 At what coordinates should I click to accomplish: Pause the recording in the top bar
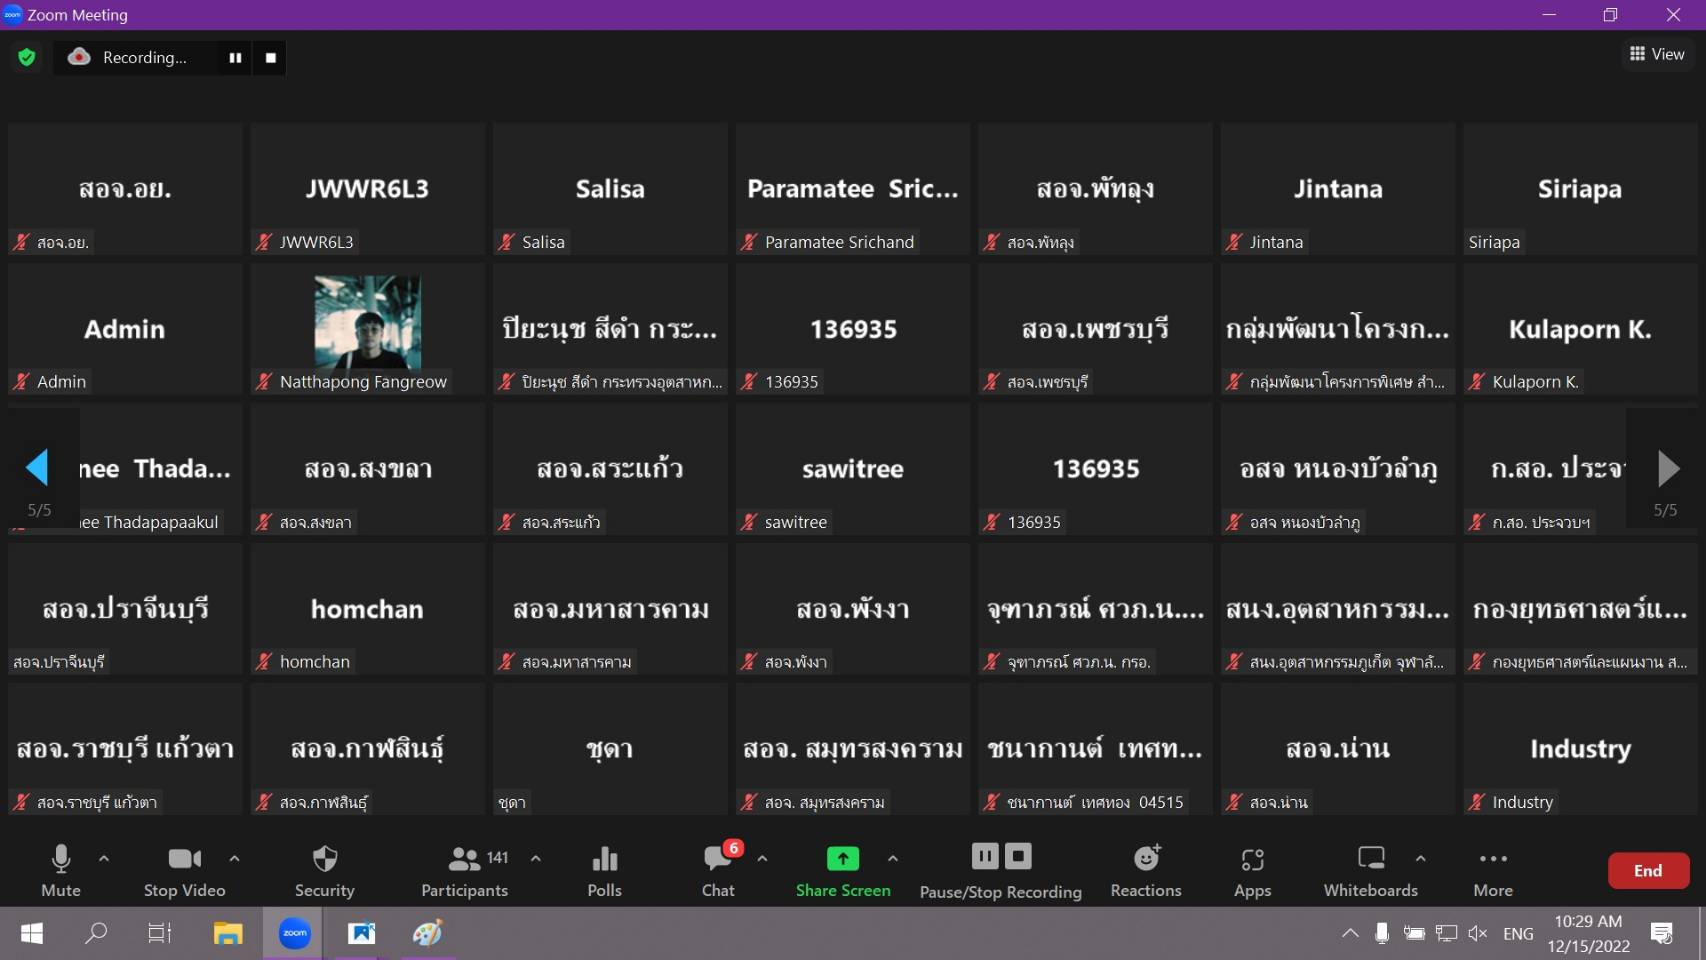[235, 58]
